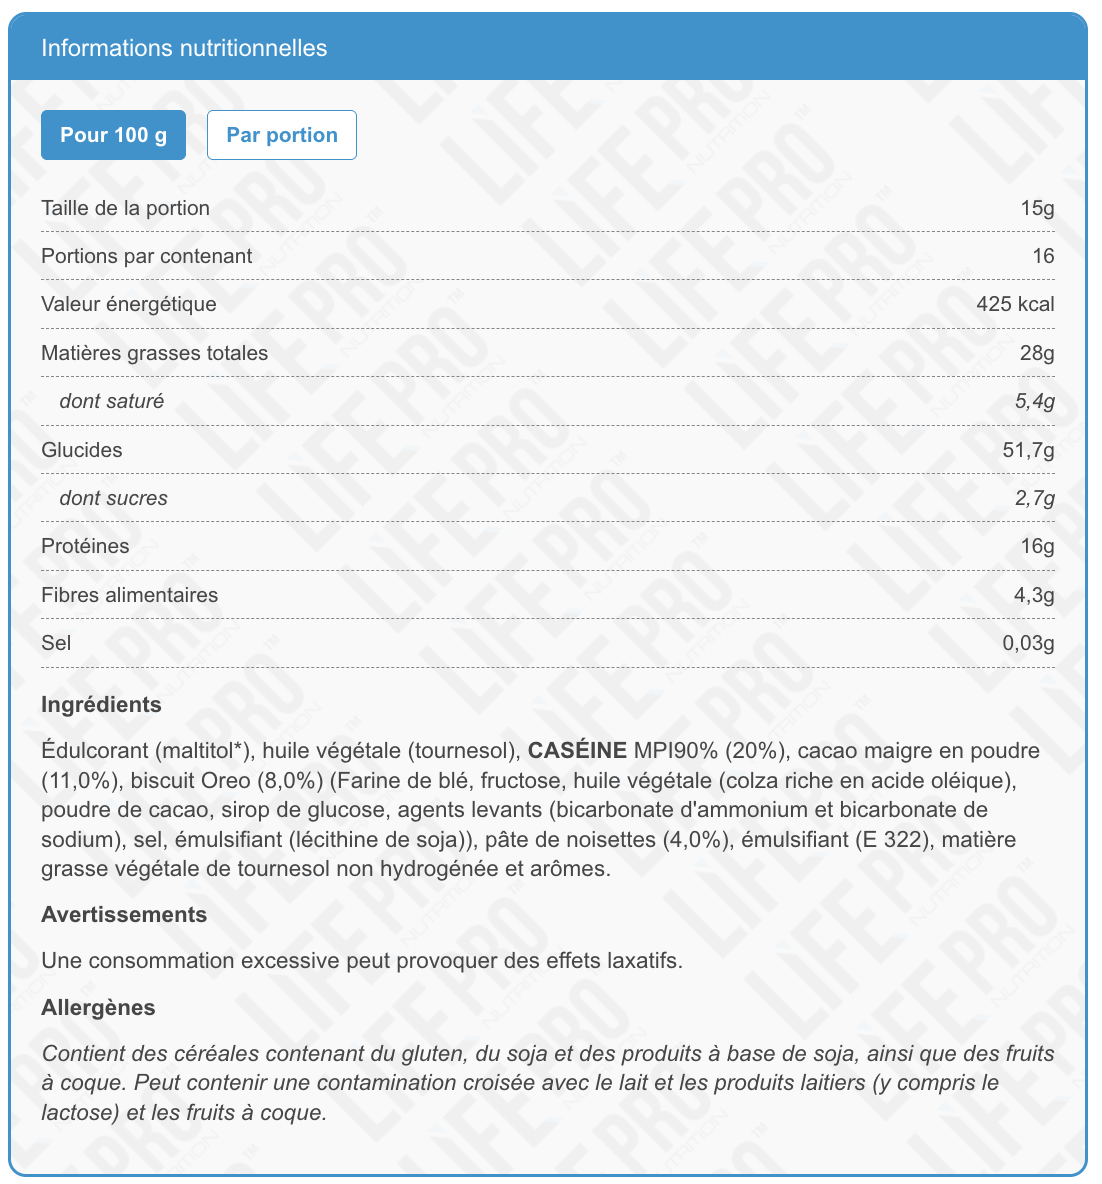The height and width of the screenshot is (1184, 1102).
Task: Select the 'Fibres alimentaires' row label
Action: 129,595
